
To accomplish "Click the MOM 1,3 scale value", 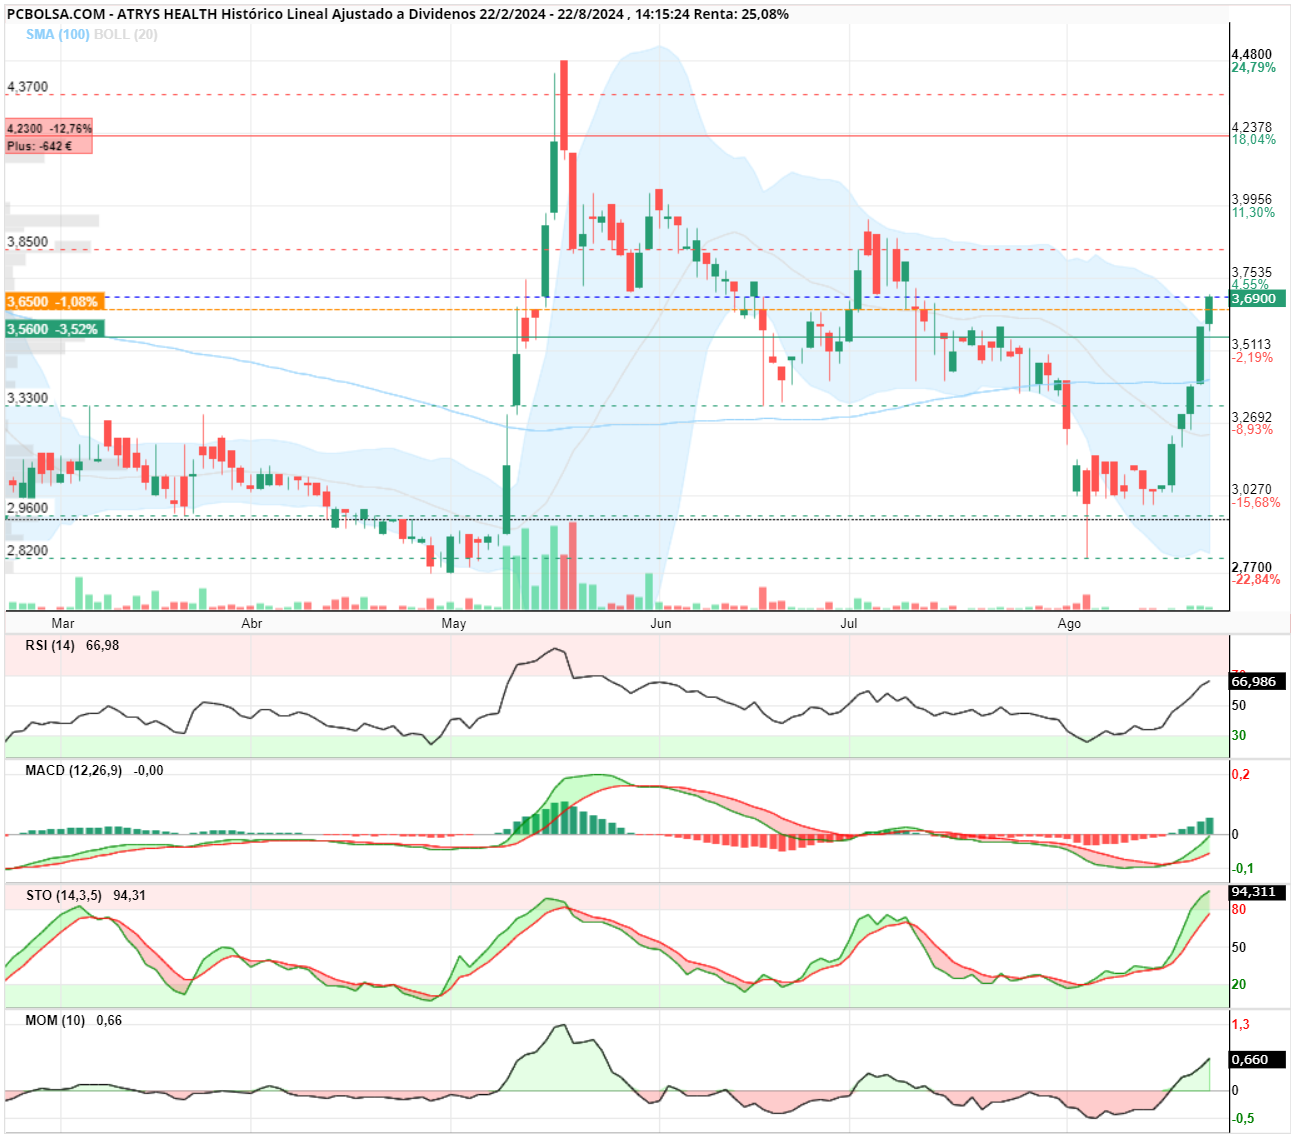I will pyautogui.click(x=1241, y=1024).
